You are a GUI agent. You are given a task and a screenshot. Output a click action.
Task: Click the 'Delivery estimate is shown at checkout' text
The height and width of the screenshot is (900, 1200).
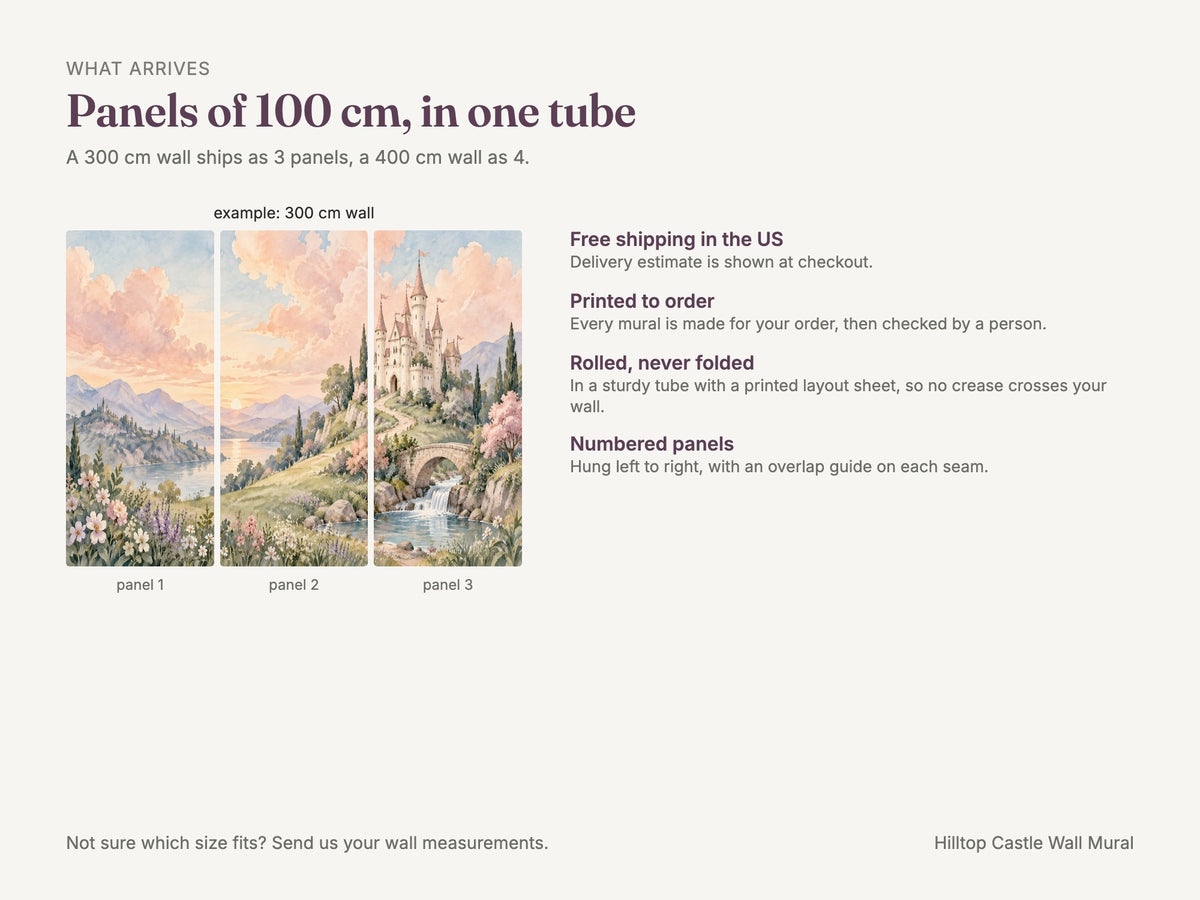click(722, 262)
